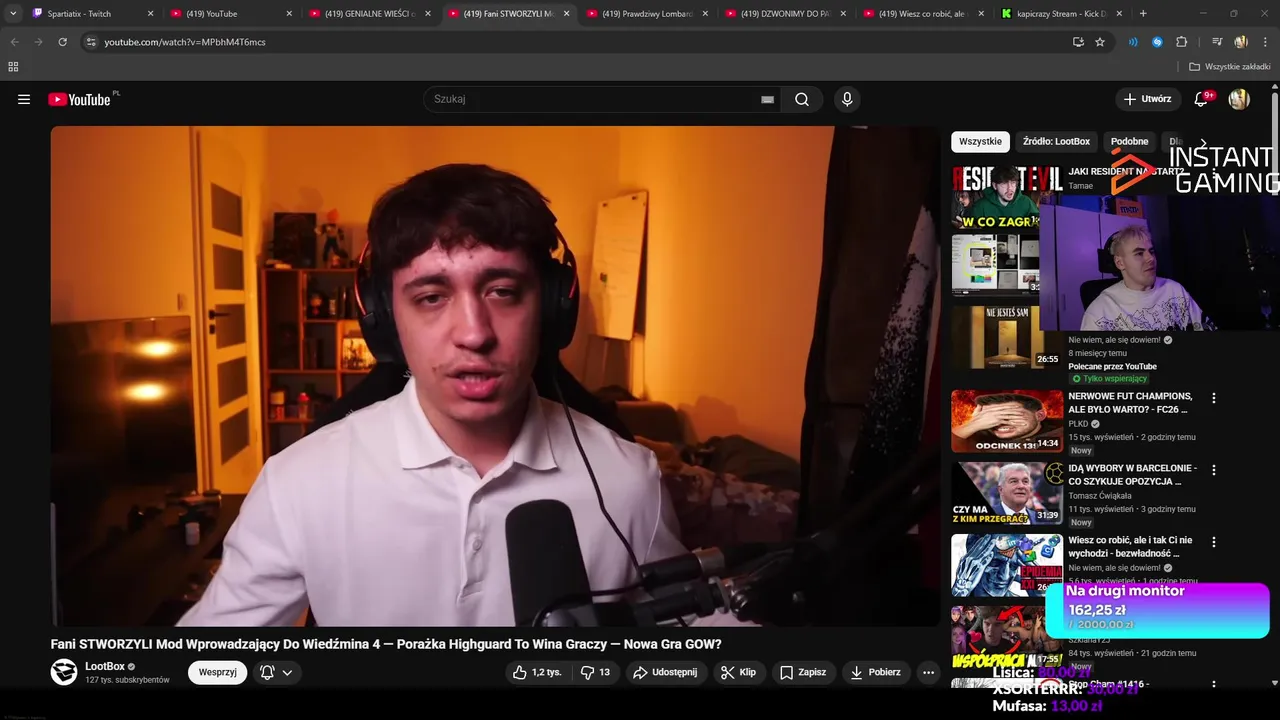Bookmark this page with the star icon
Screen dimensions: 1280x720
tap(1100, 42)
